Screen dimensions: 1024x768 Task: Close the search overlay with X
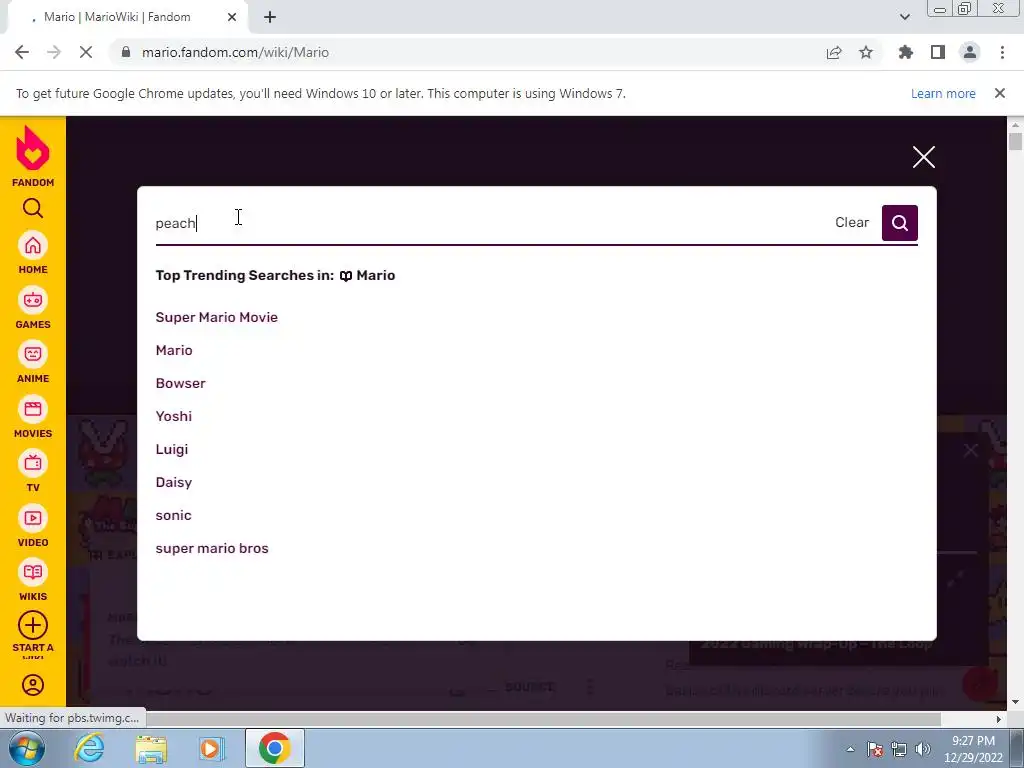pos(923,157)
